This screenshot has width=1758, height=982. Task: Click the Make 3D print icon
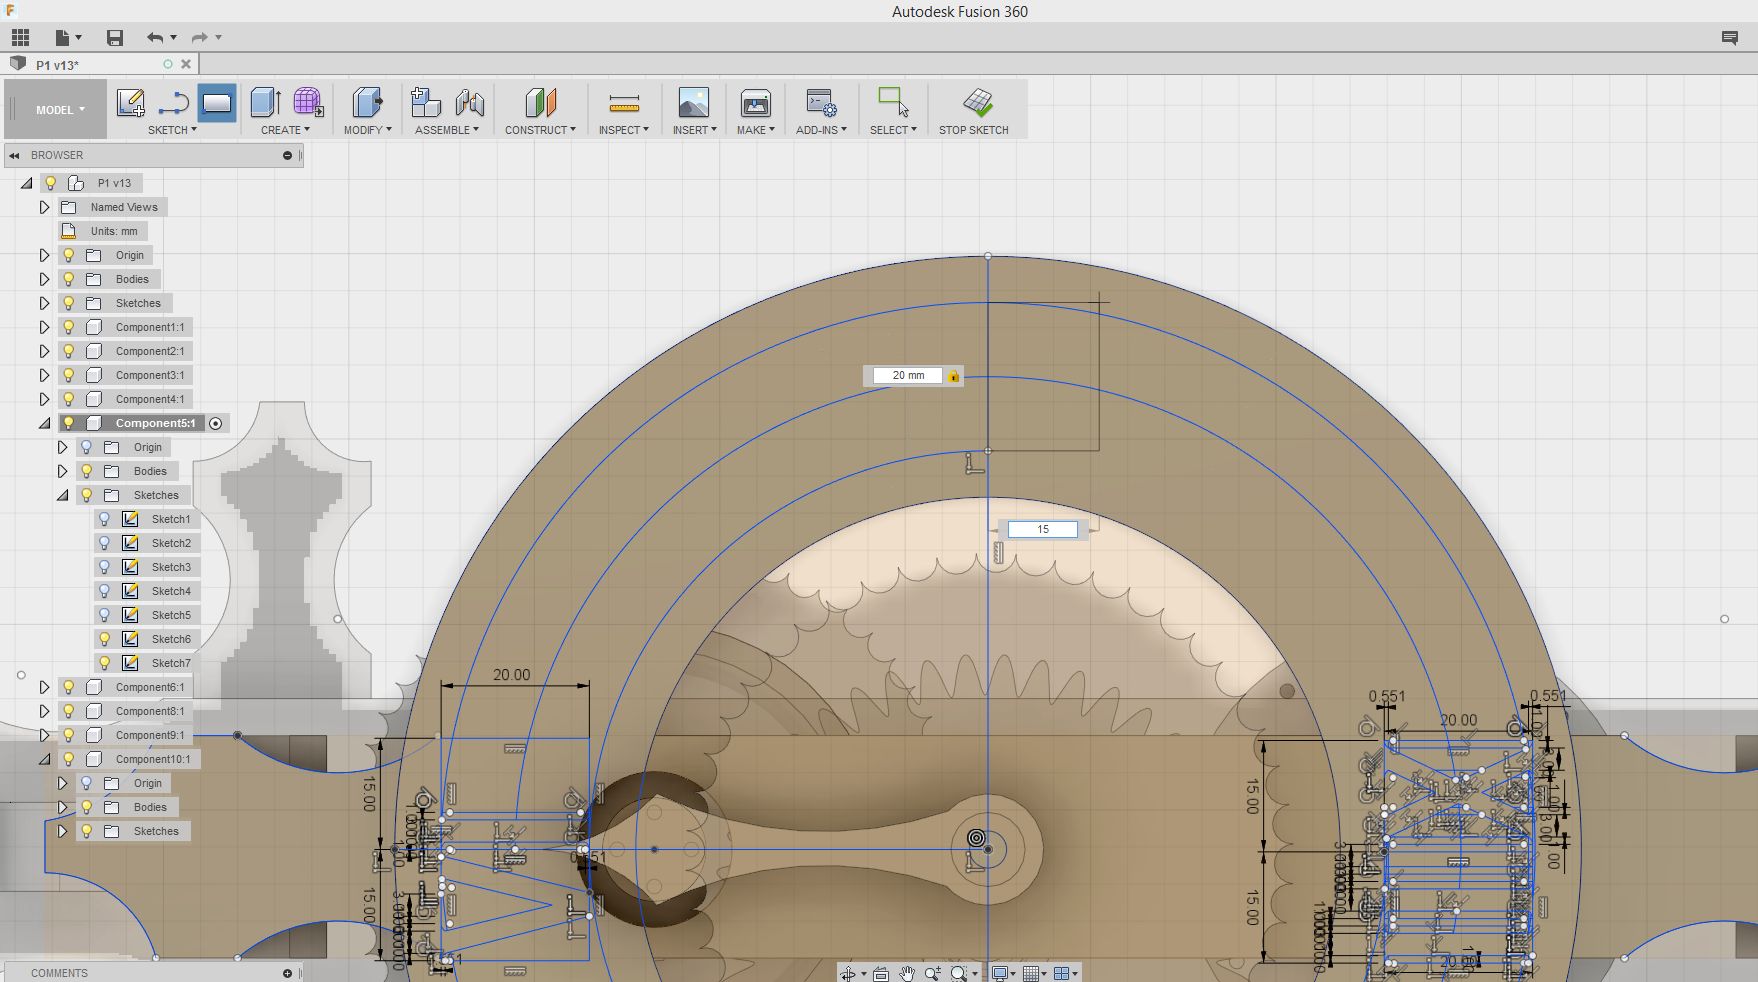tap(756, 102)
